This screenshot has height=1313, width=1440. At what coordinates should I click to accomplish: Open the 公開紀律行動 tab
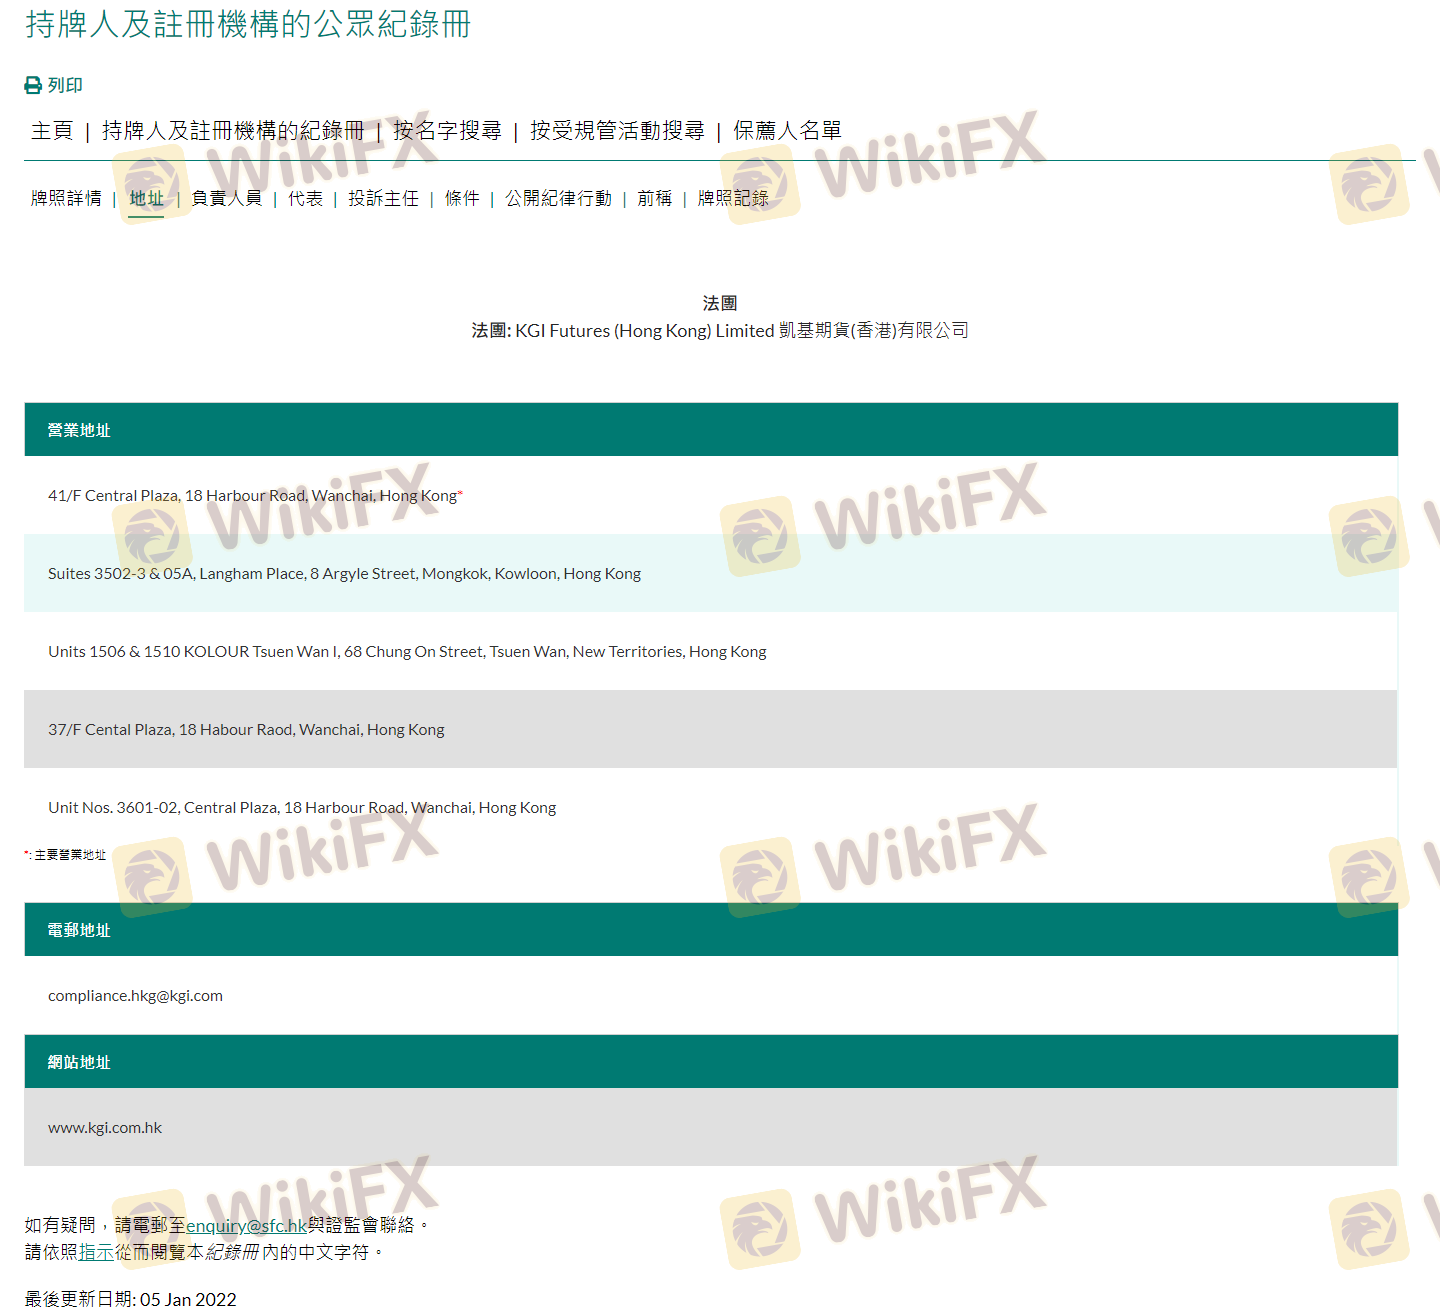tap(558, 199)
